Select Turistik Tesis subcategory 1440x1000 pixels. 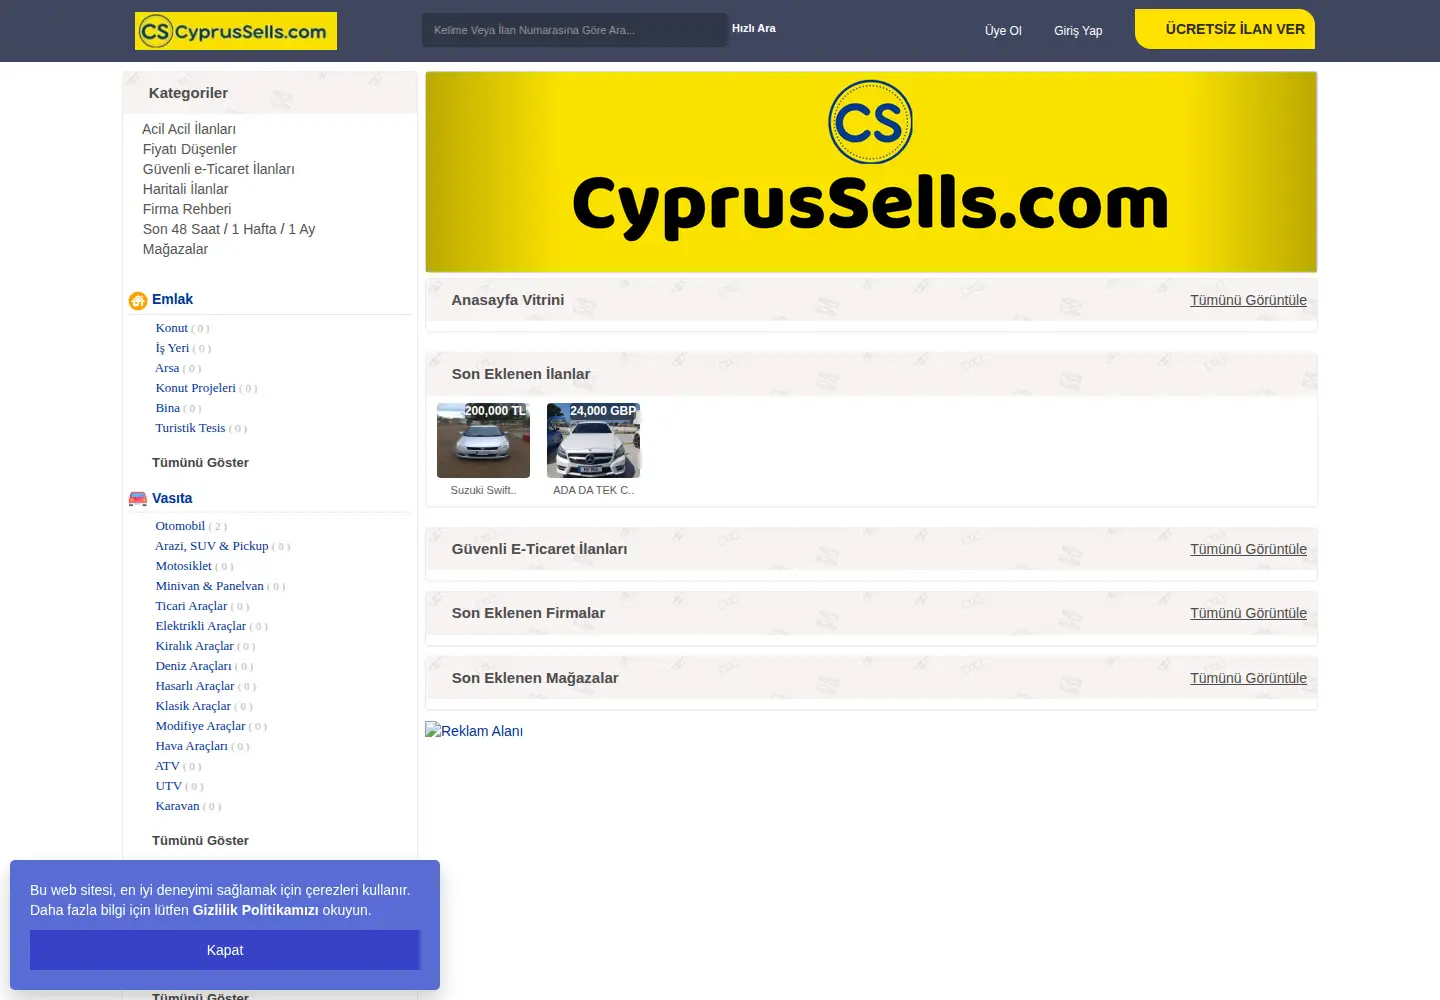[190, 428]
